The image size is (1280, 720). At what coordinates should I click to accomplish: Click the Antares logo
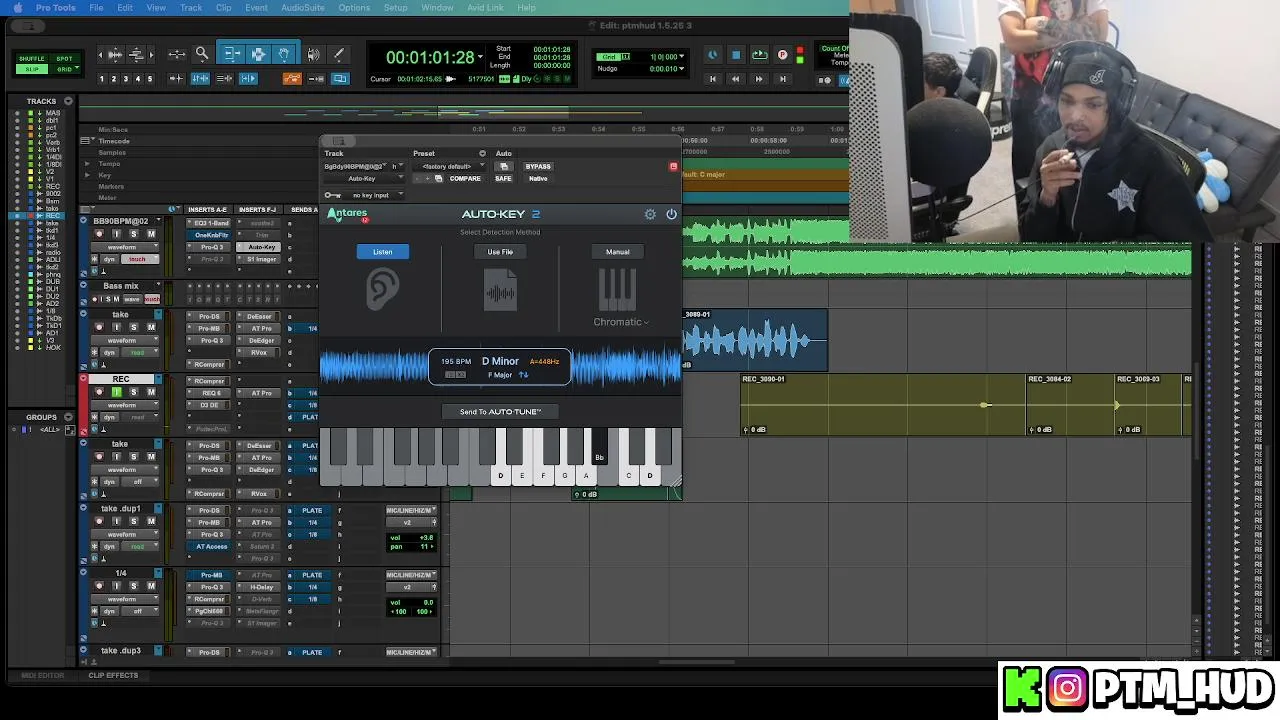(x=348, y=214)
